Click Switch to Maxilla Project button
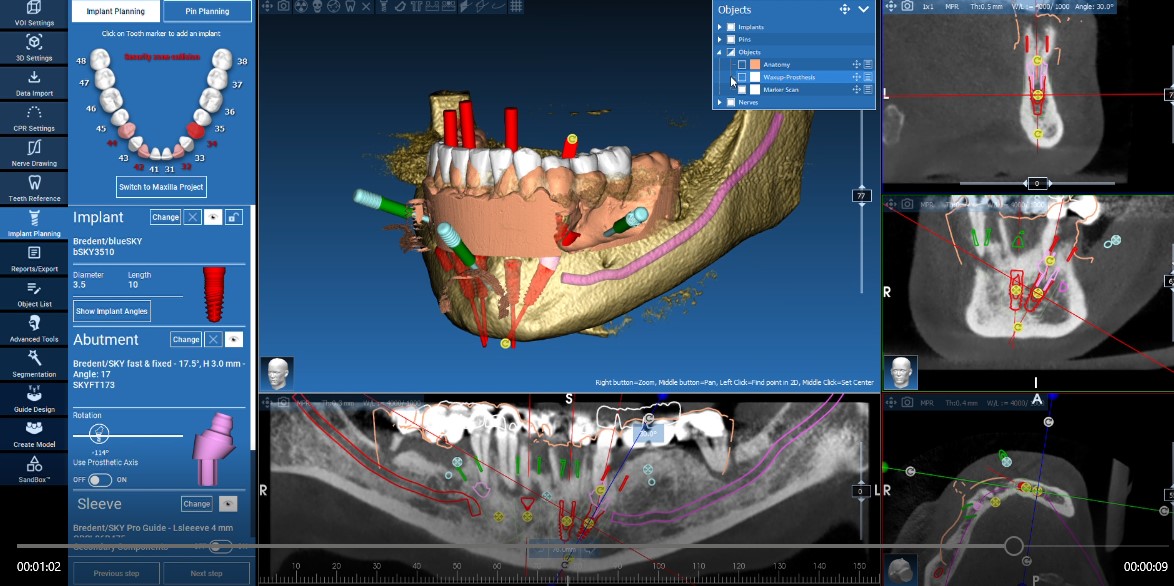Image resolution: width=1174 pixels, height=586 pixels. click(161, 187)
